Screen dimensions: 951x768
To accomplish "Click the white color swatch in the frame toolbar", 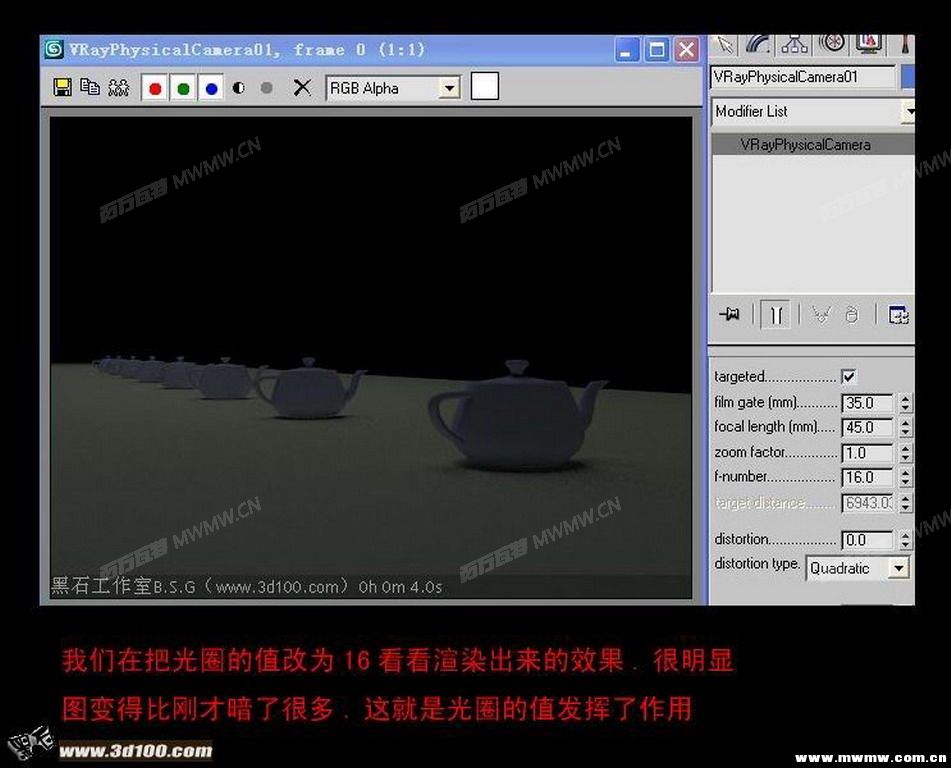I will (x=485, y=86).
